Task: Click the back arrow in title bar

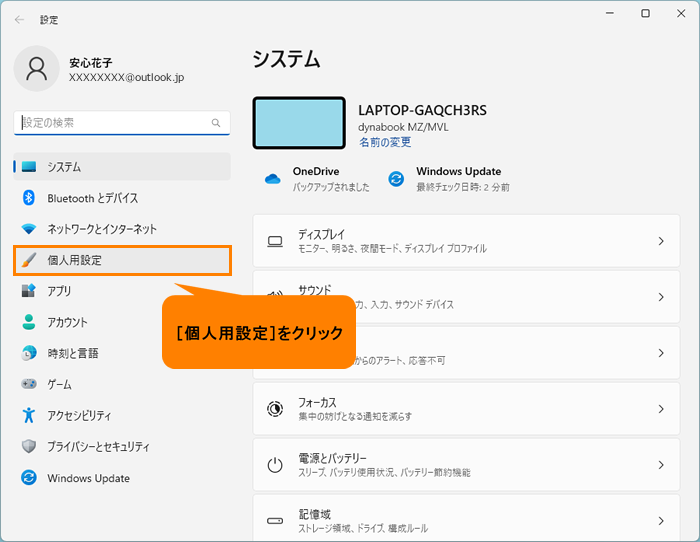Action: 20,19
